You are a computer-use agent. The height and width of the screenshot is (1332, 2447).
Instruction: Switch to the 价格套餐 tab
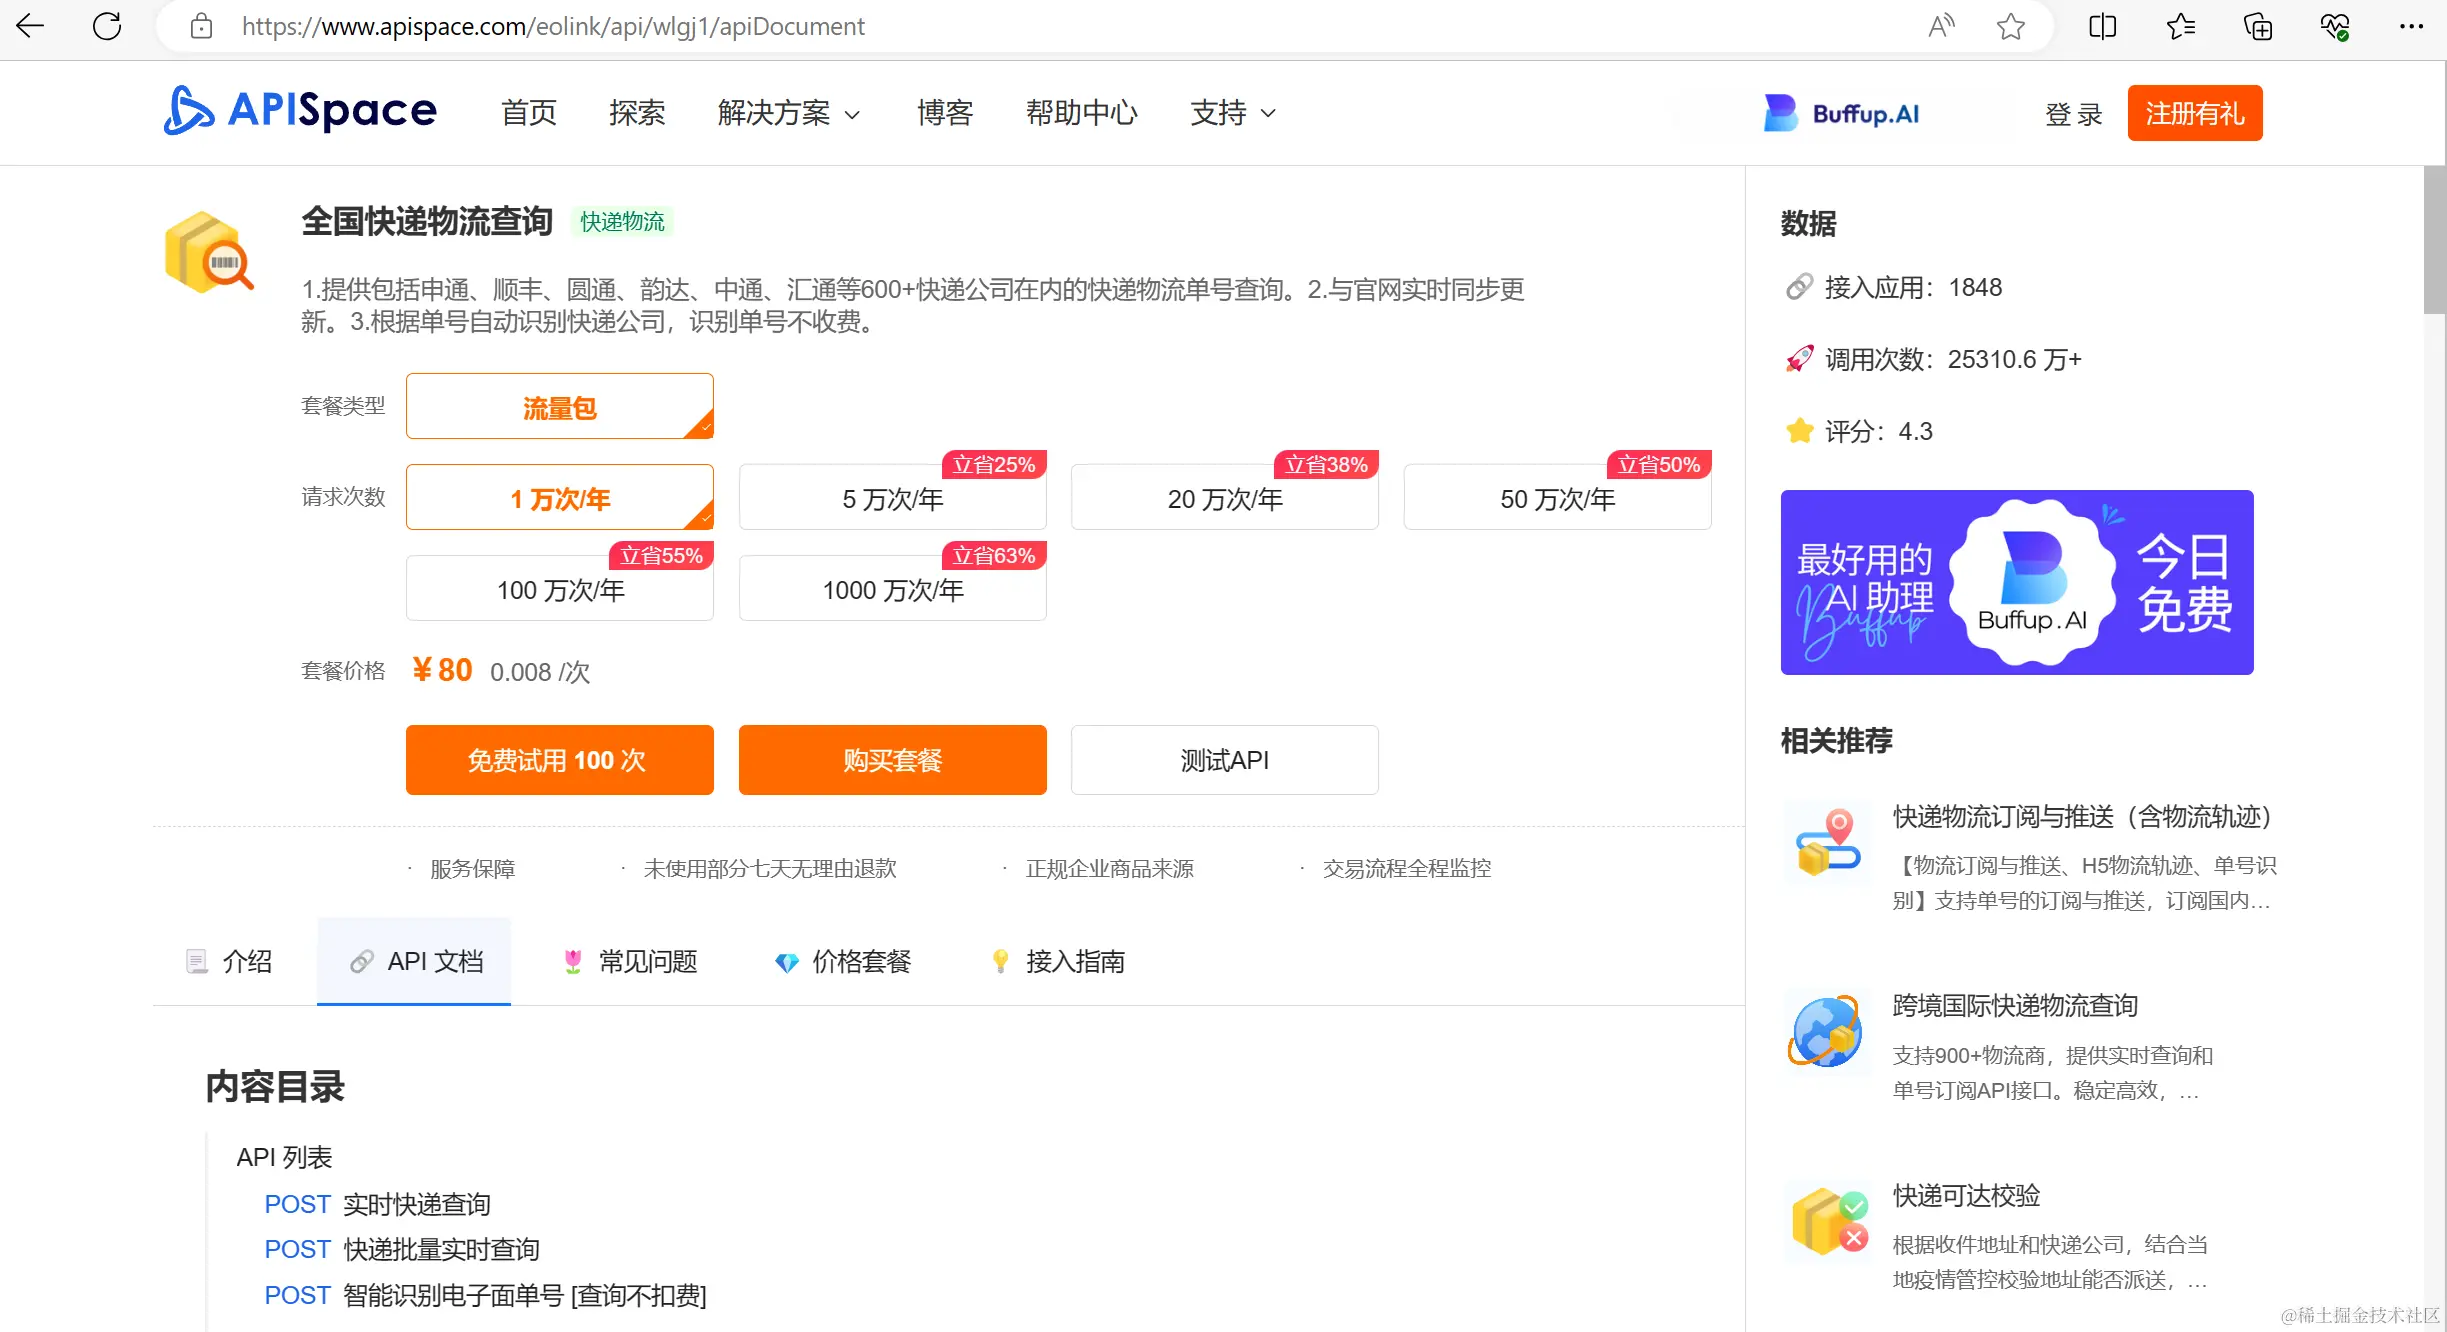pyautogui.click(x=843, y=961)
